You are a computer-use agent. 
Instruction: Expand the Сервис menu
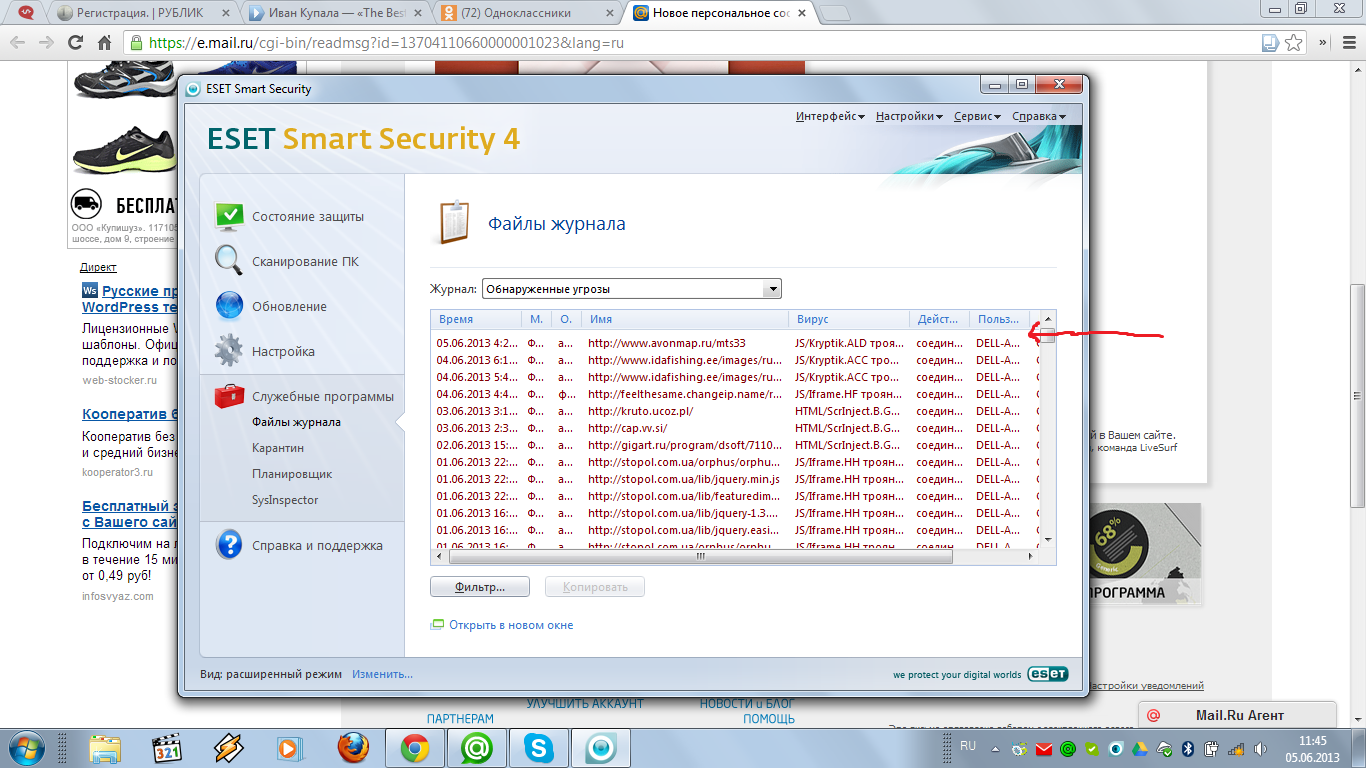pos(977,116)
